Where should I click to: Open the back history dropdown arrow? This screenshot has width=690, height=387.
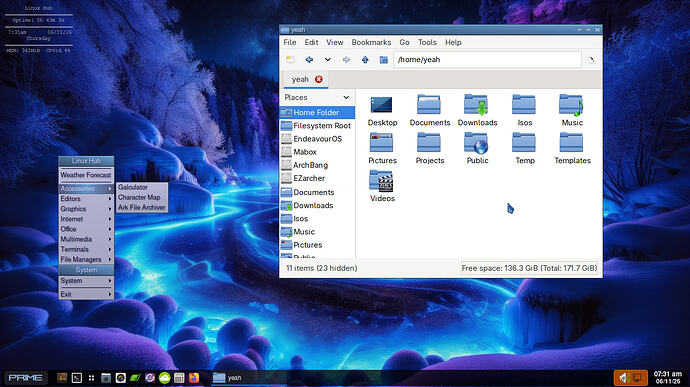click(x=327, y=59)
